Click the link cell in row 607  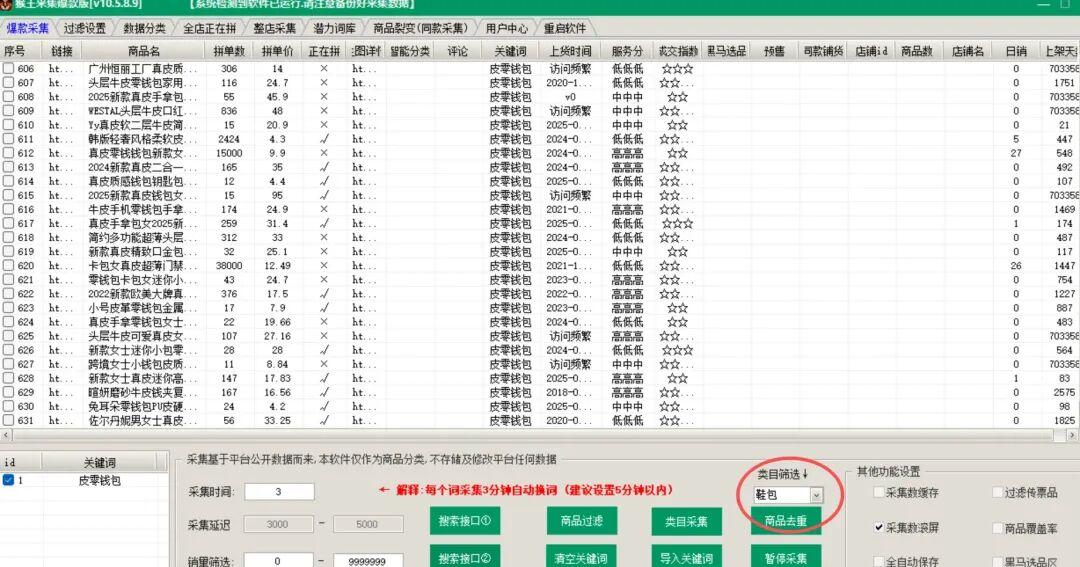[x=60, y=83]
